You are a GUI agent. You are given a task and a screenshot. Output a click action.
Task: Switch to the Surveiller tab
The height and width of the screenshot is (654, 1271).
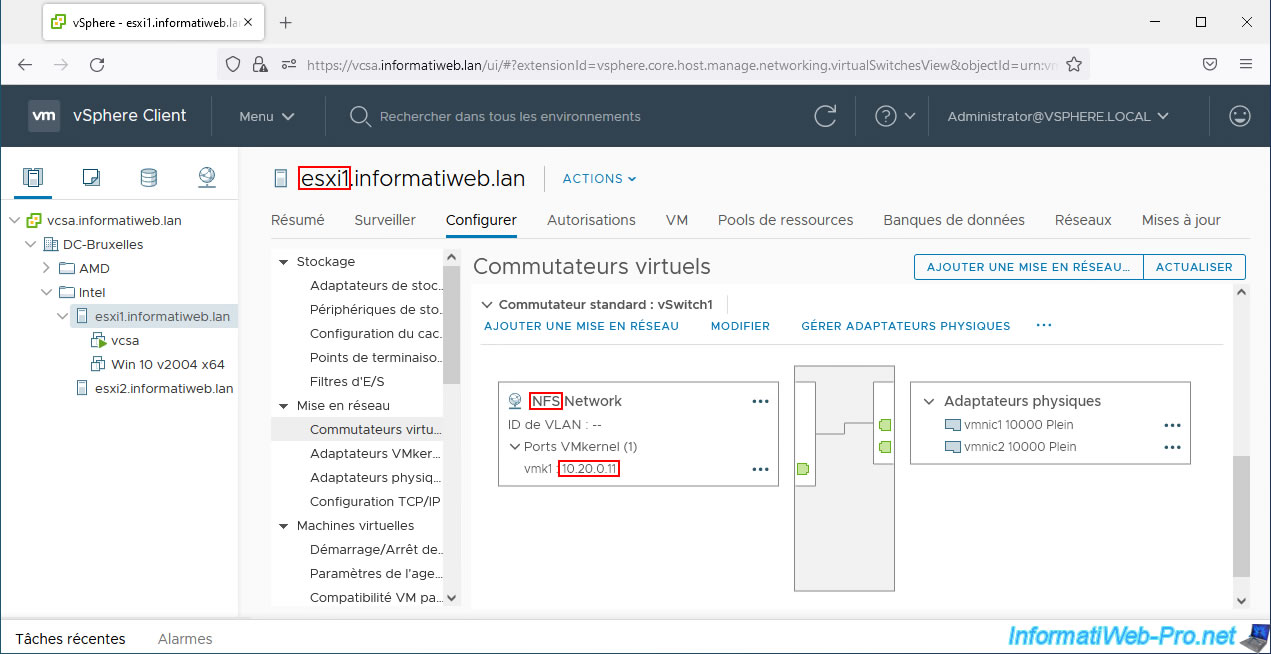pyautogui.click(x=385, y=220)
